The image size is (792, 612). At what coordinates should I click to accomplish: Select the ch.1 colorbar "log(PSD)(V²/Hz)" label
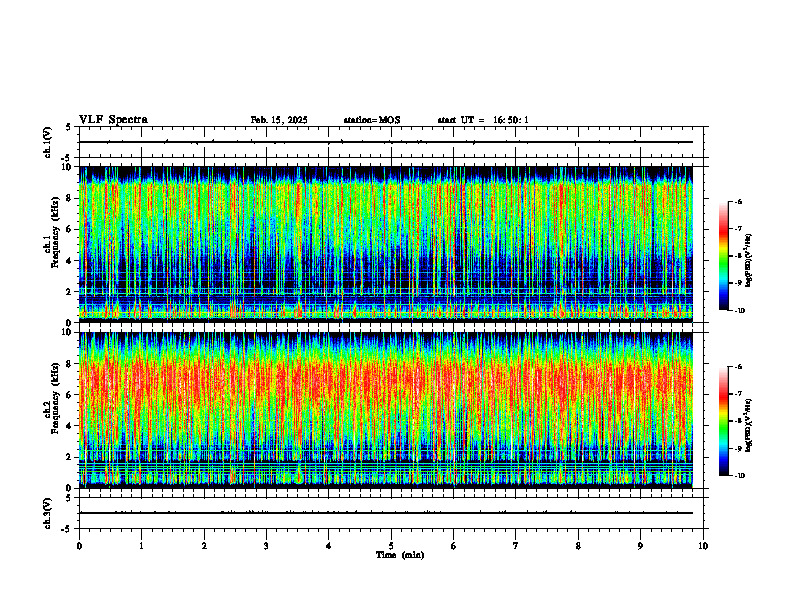coord(749,260)
